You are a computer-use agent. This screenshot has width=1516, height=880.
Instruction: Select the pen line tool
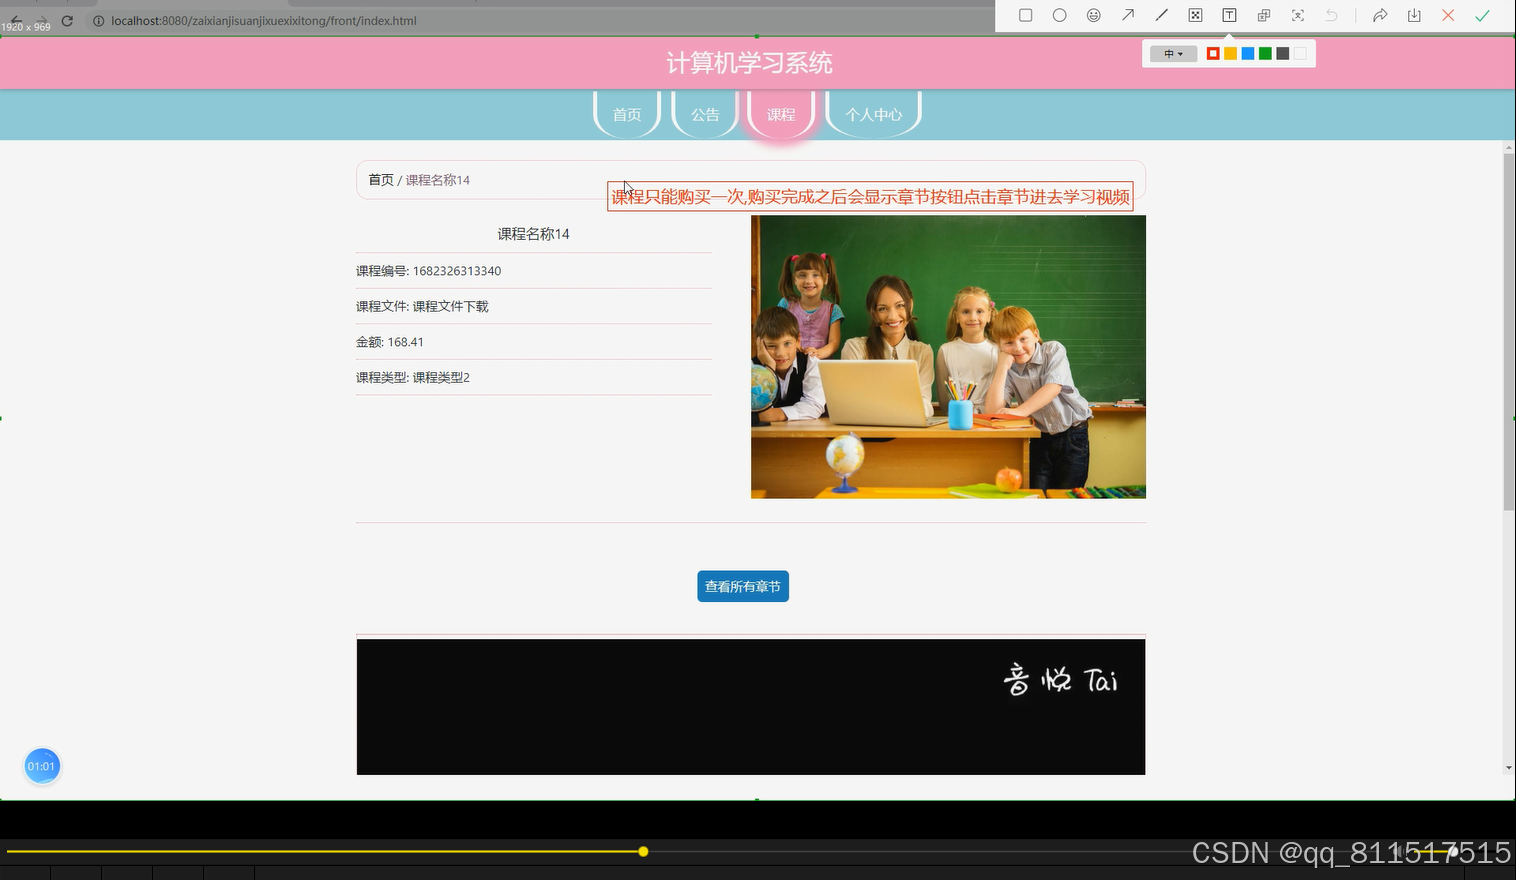pyautogui.click(x=1161, y=15)
